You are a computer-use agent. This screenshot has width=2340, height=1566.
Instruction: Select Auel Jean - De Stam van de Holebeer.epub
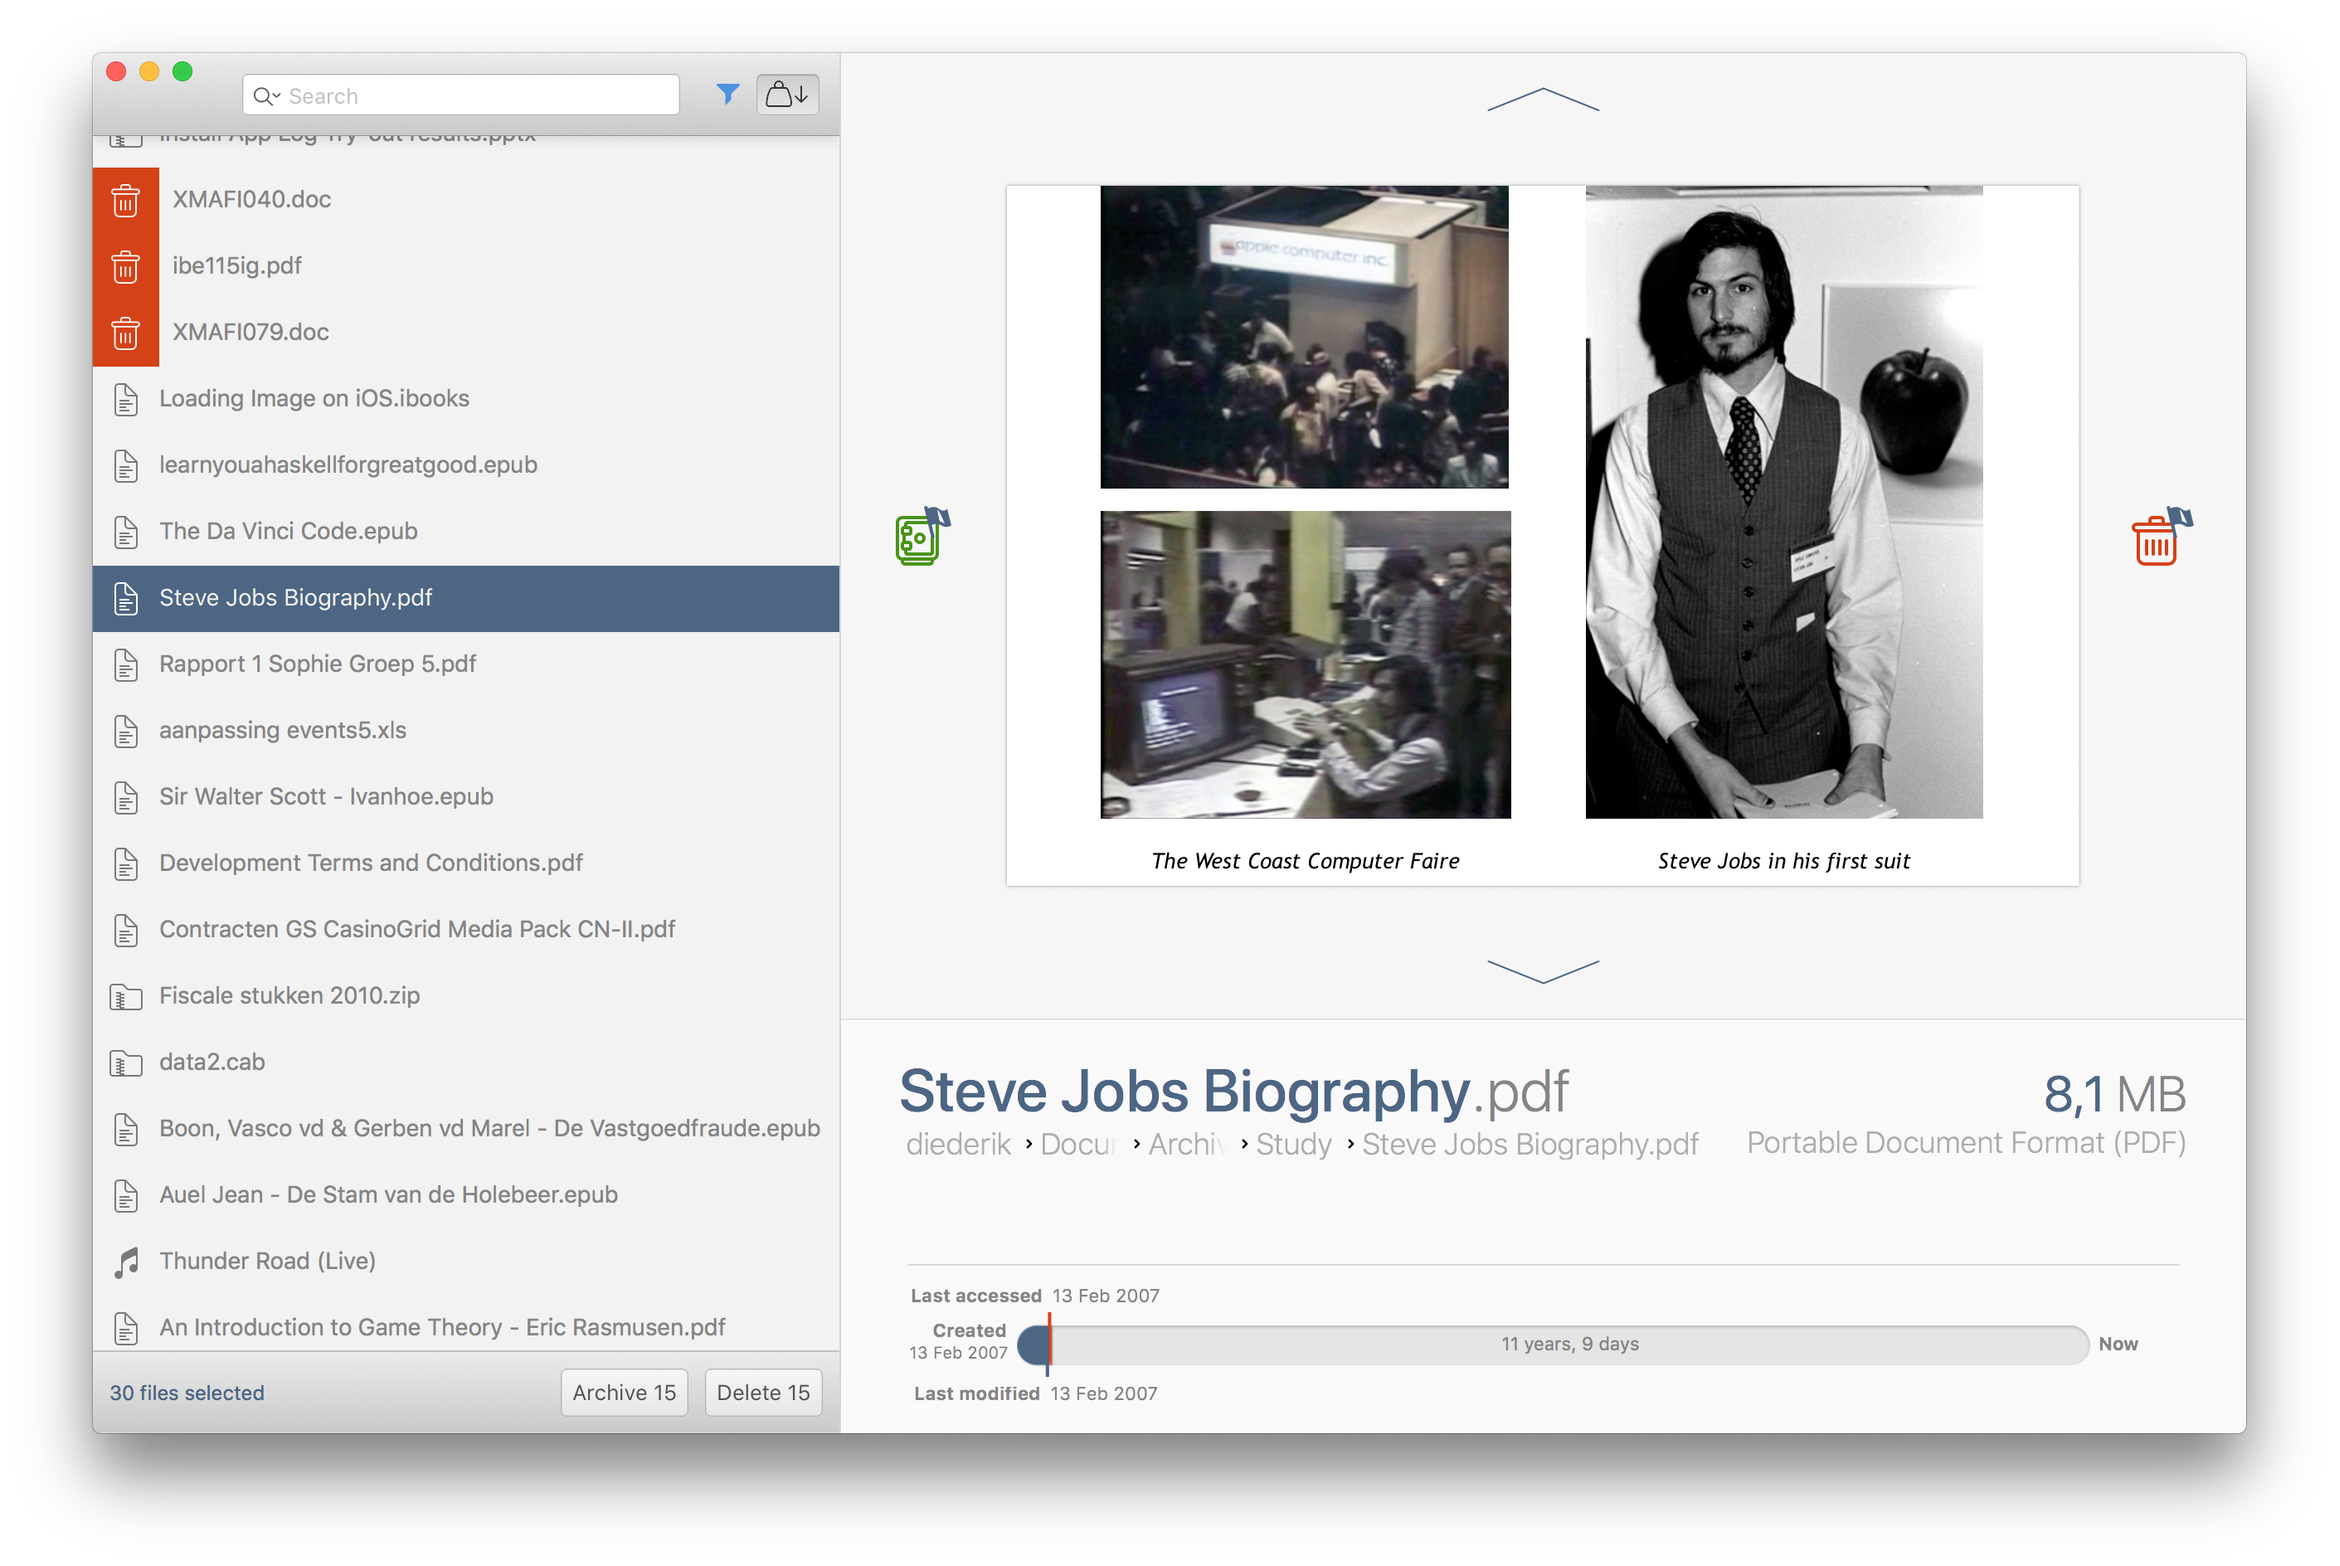point(466,1195)
